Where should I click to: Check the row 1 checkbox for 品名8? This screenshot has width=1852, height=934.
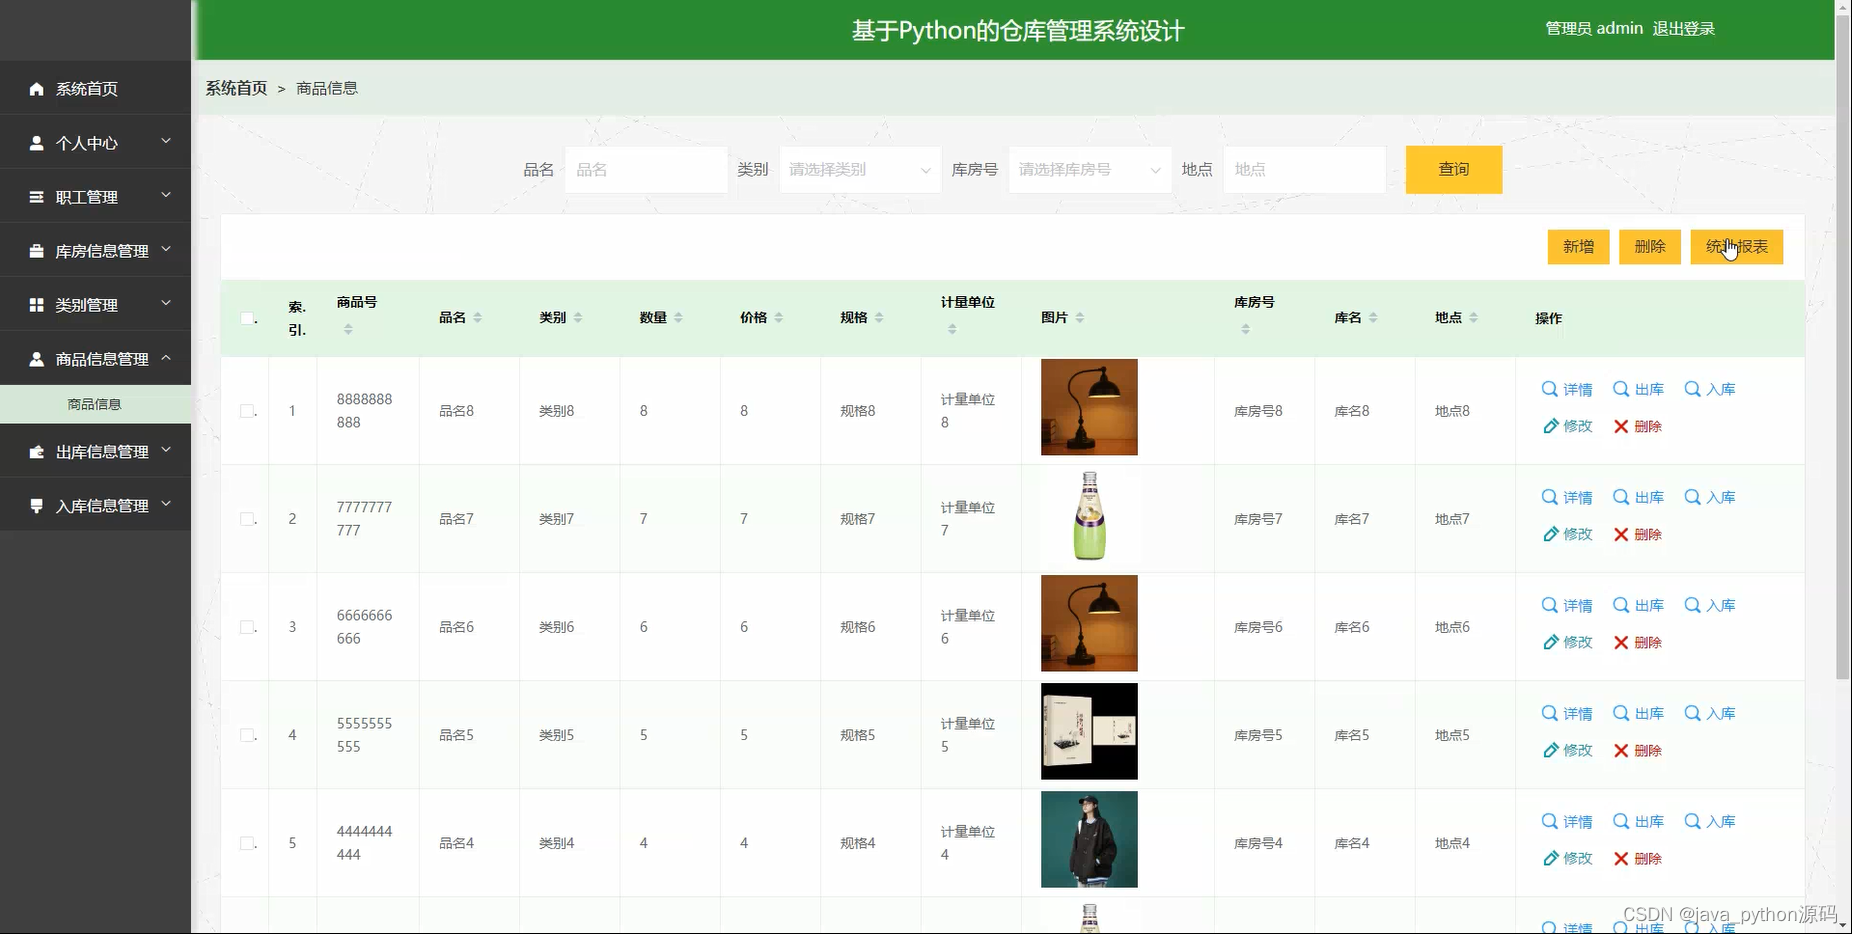coord(247,411)
